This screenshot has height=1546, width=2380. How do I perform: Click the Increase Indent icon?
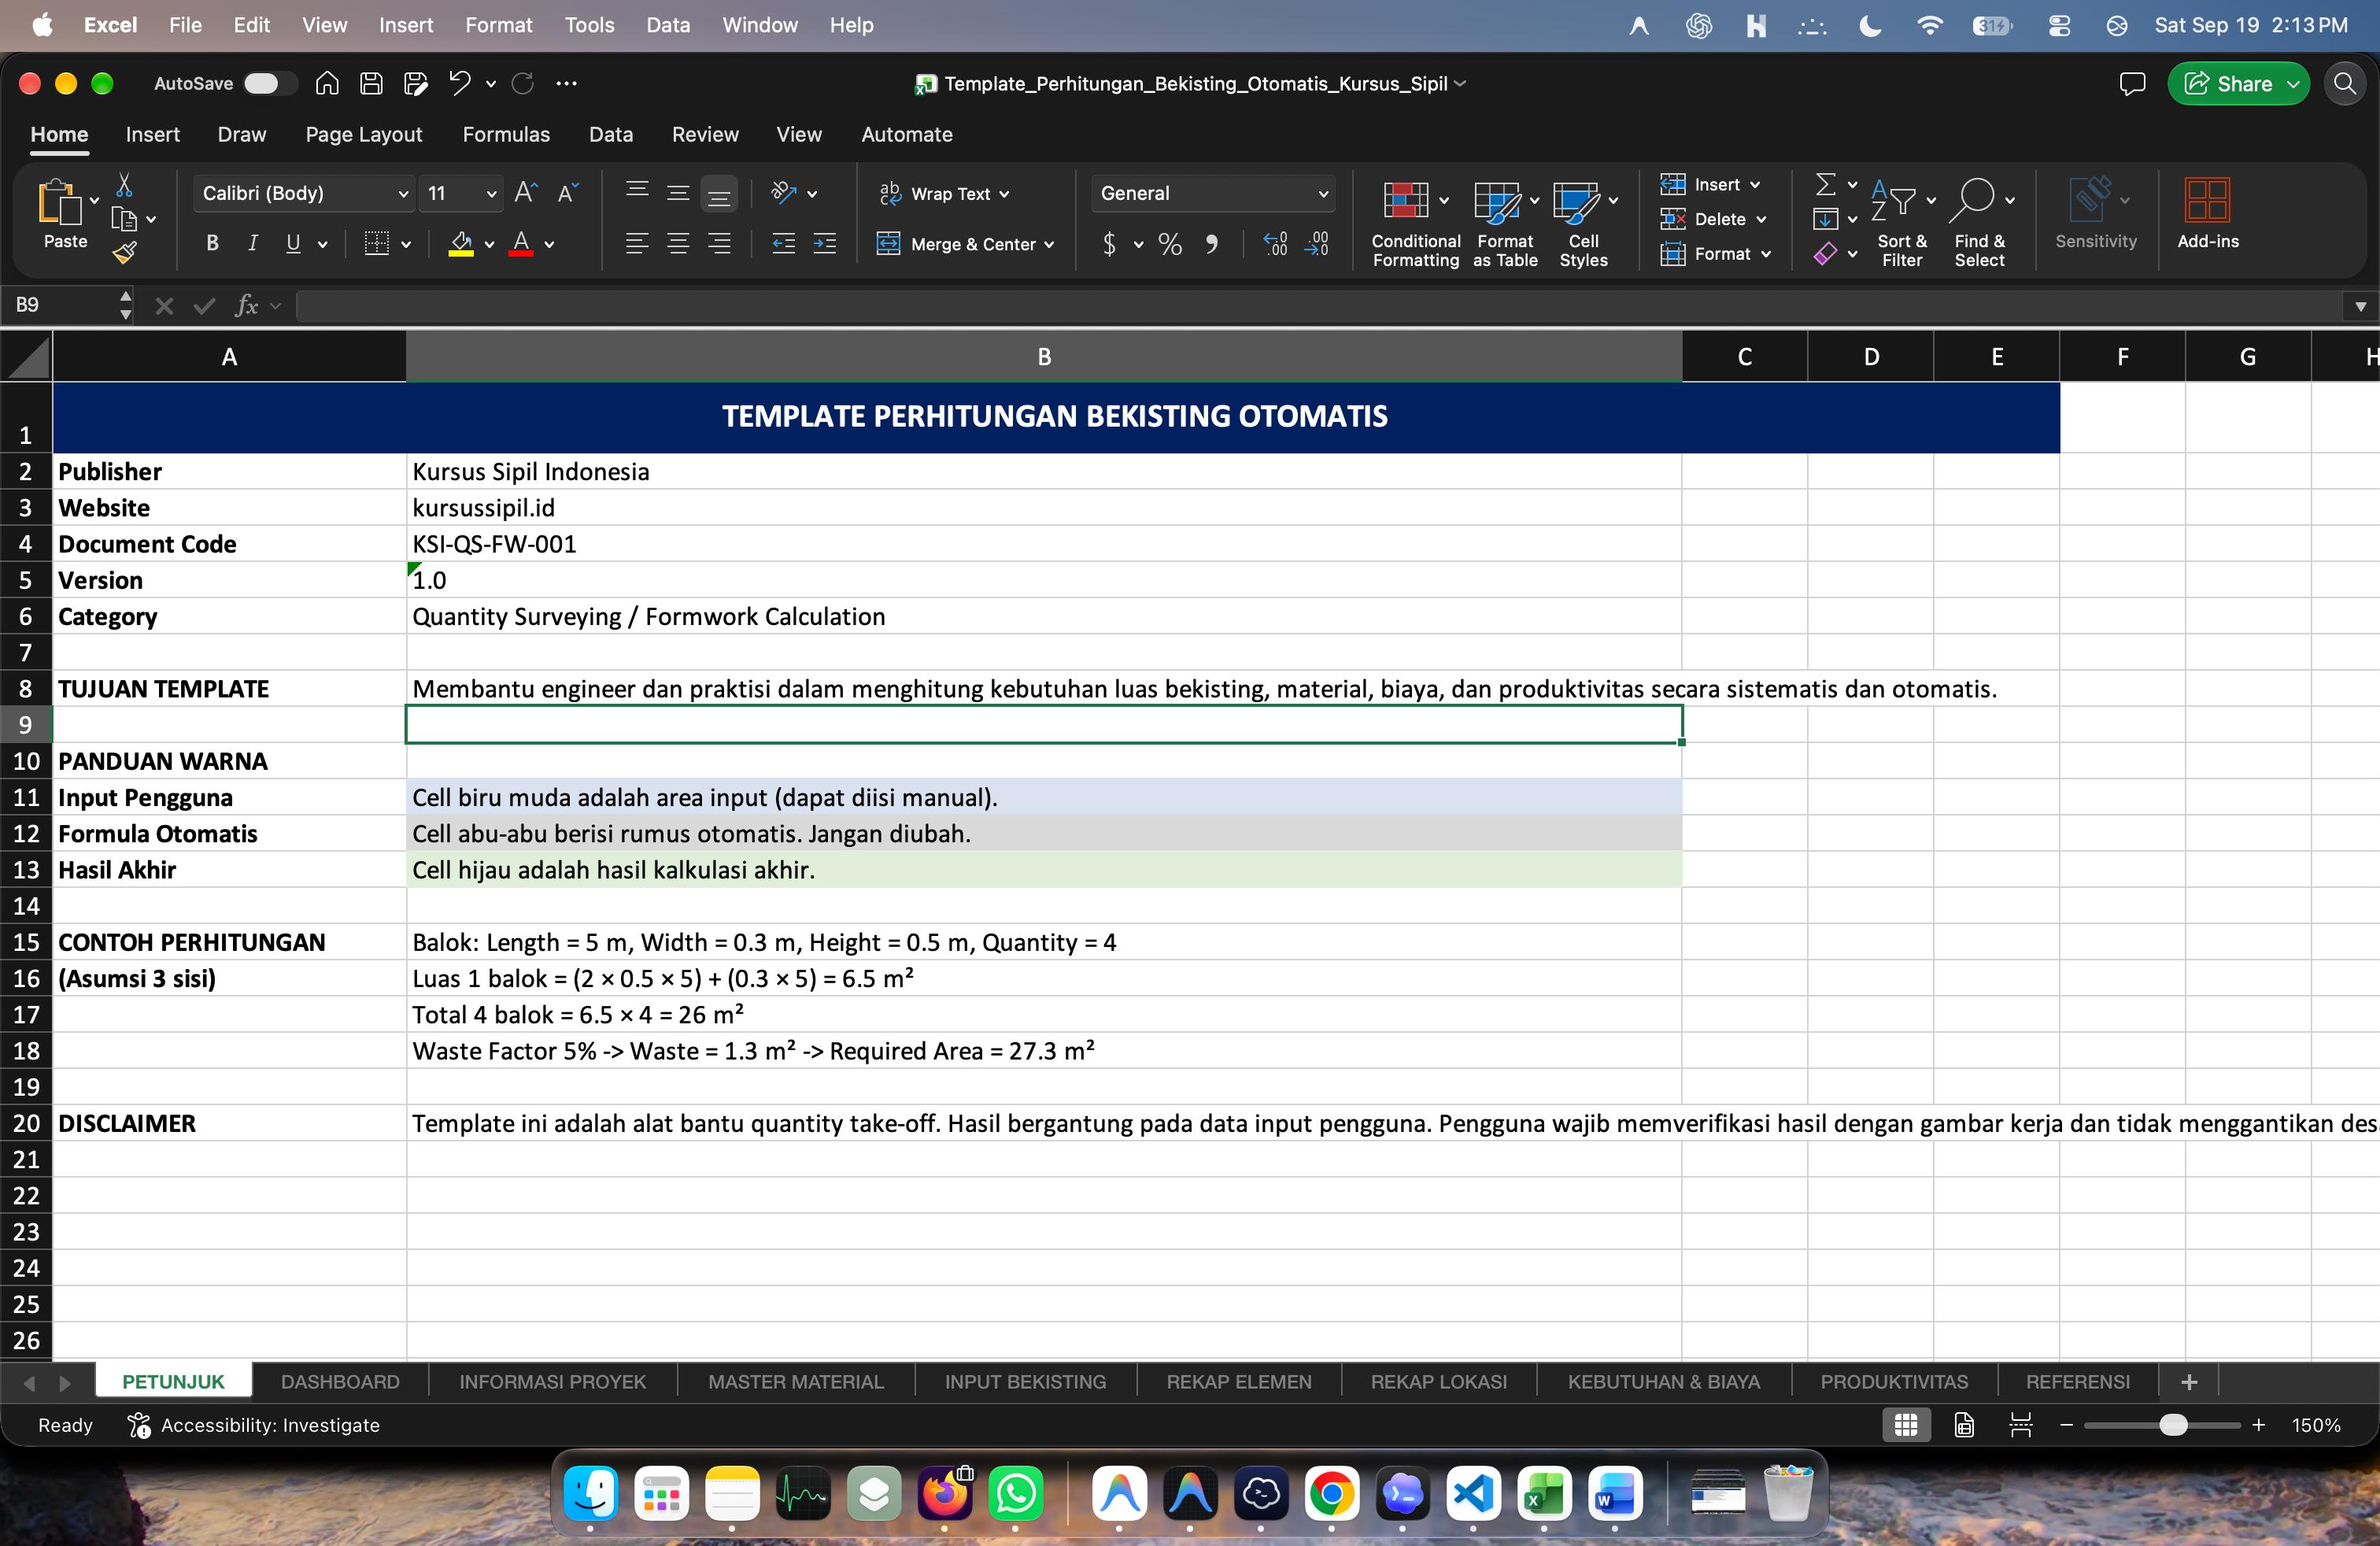coord(825,244)
